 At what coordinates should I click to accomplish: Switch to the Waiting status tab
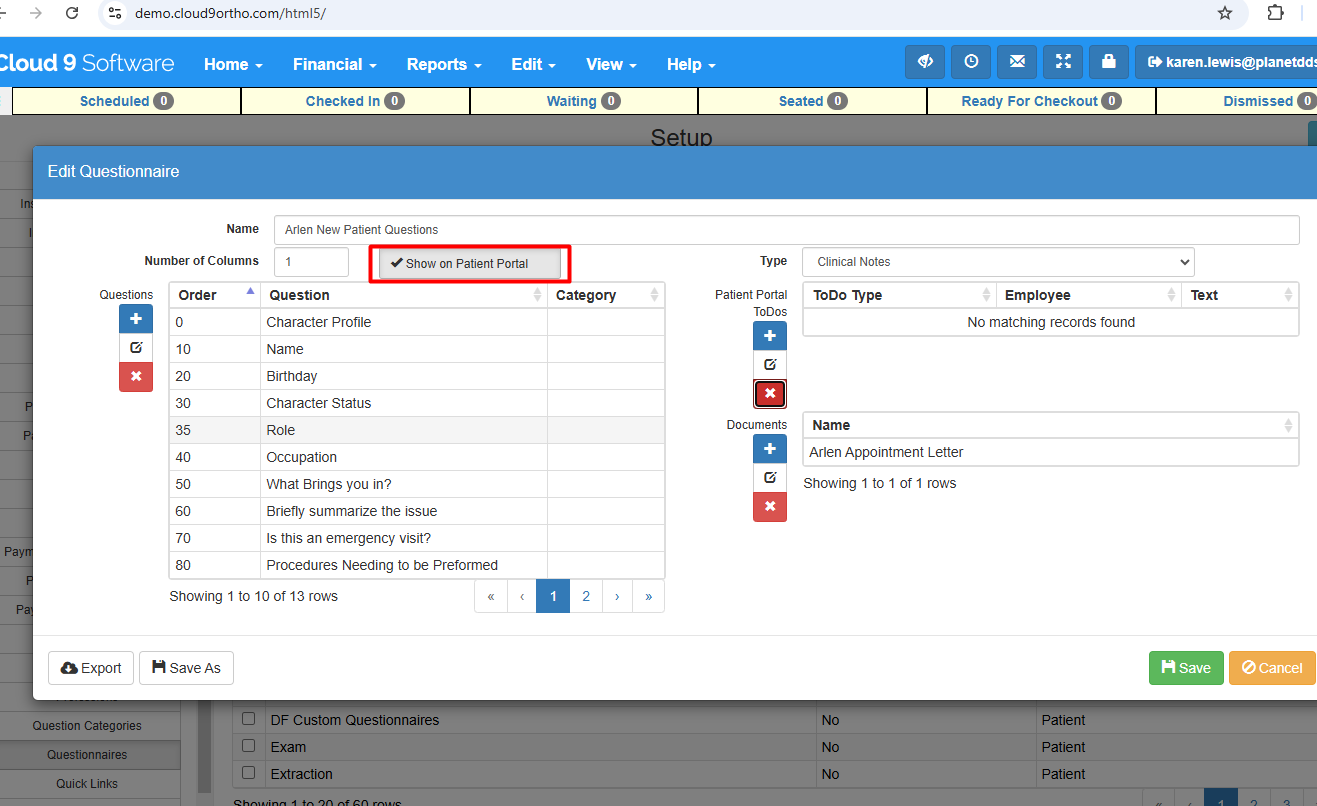[x=584, y=101]
